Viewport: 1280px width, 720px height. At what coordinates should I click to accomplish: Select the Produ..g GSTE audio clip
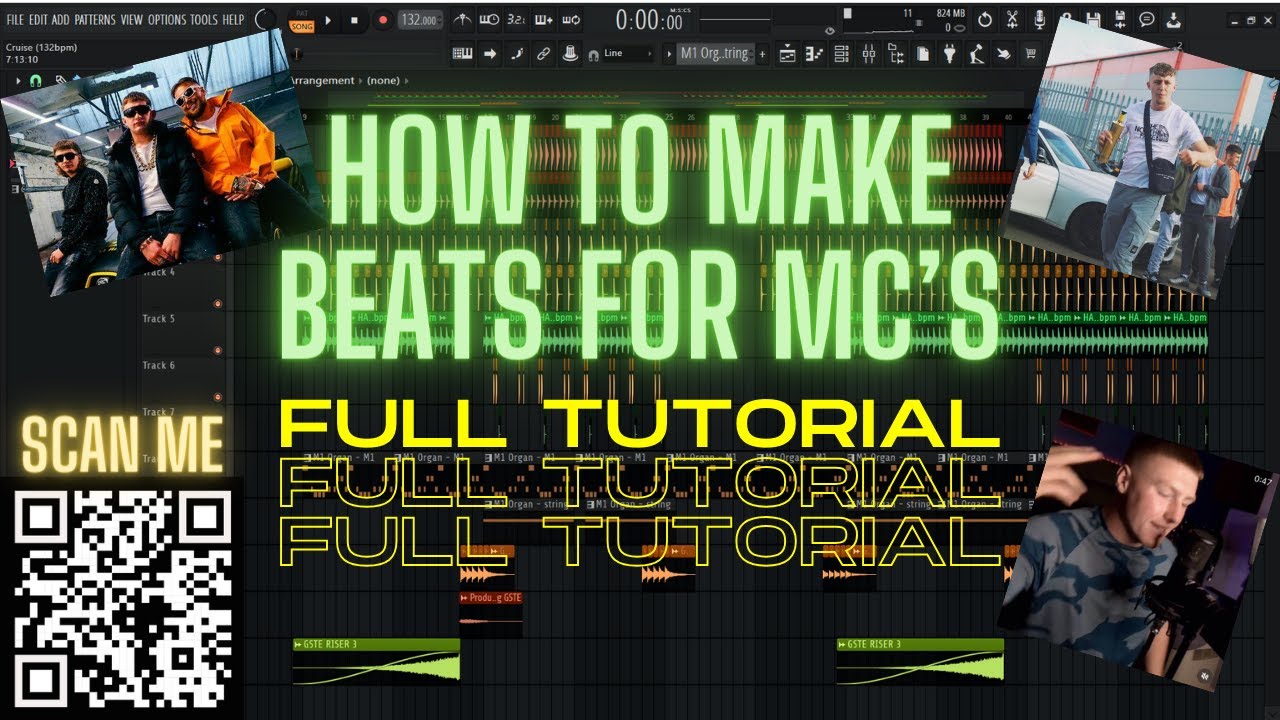[x=490, y=613]
